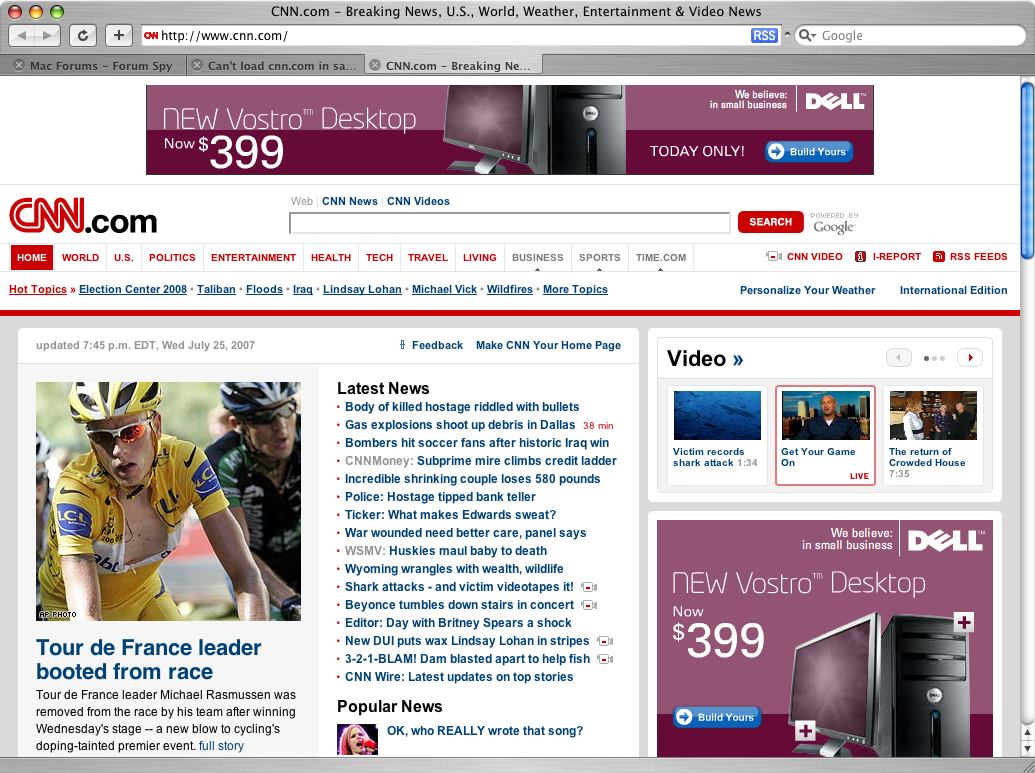
Task: Open OK, who REALLY wrote that song
Action: pyautogui.click(x=484, y=731)
